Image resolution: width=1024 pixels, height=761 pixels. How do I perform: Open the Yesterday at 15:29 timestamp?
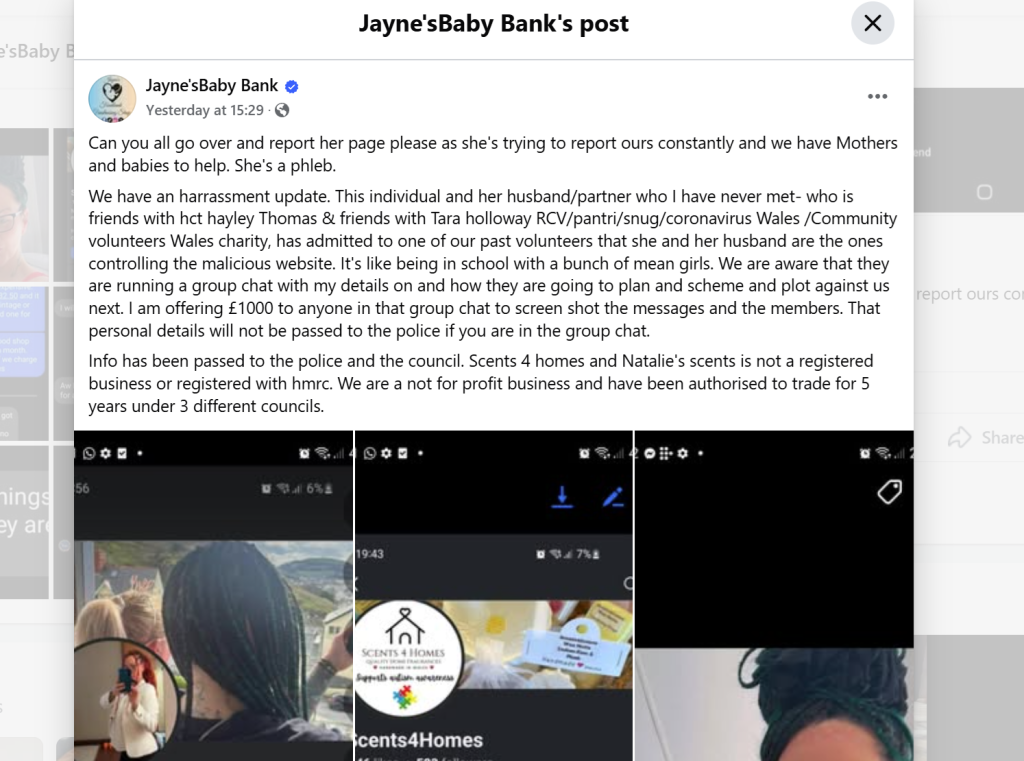[x=204, y=110]
